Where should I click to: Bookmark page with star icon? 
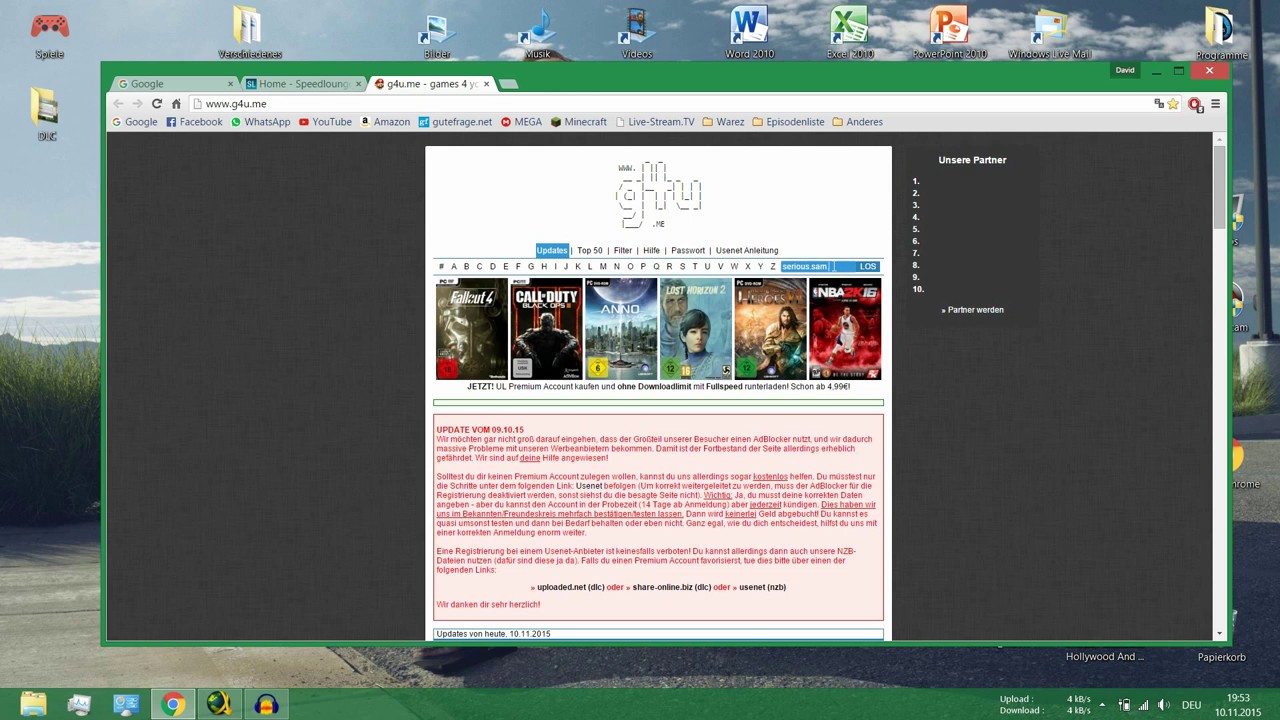[1173, 104]
